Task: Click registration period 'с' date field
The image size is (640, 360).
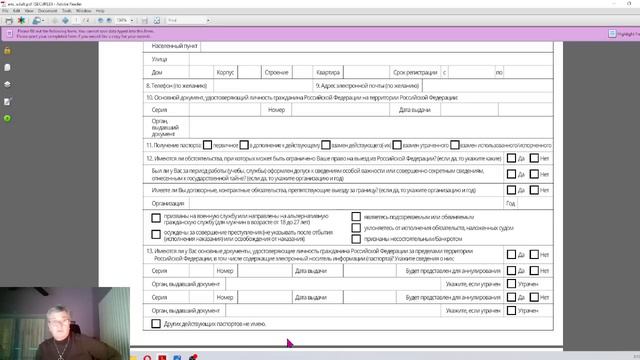Action: (471, 72)
